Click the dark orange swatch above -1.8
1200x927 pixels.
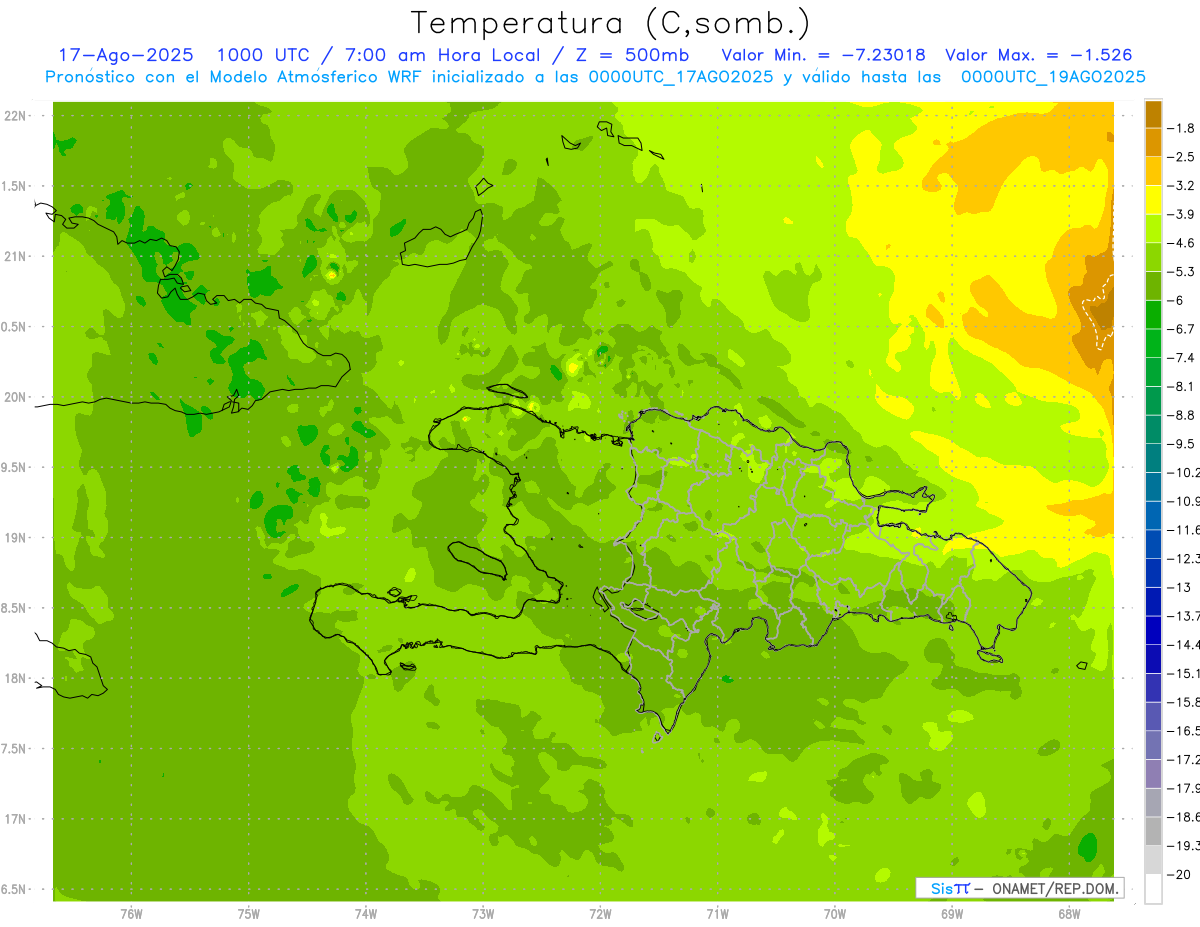[x=1153, y=114]
